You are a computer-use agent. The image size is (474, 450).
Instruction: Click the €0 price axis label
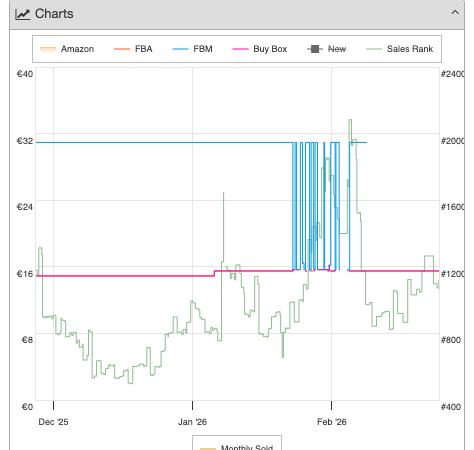point(27,407)
